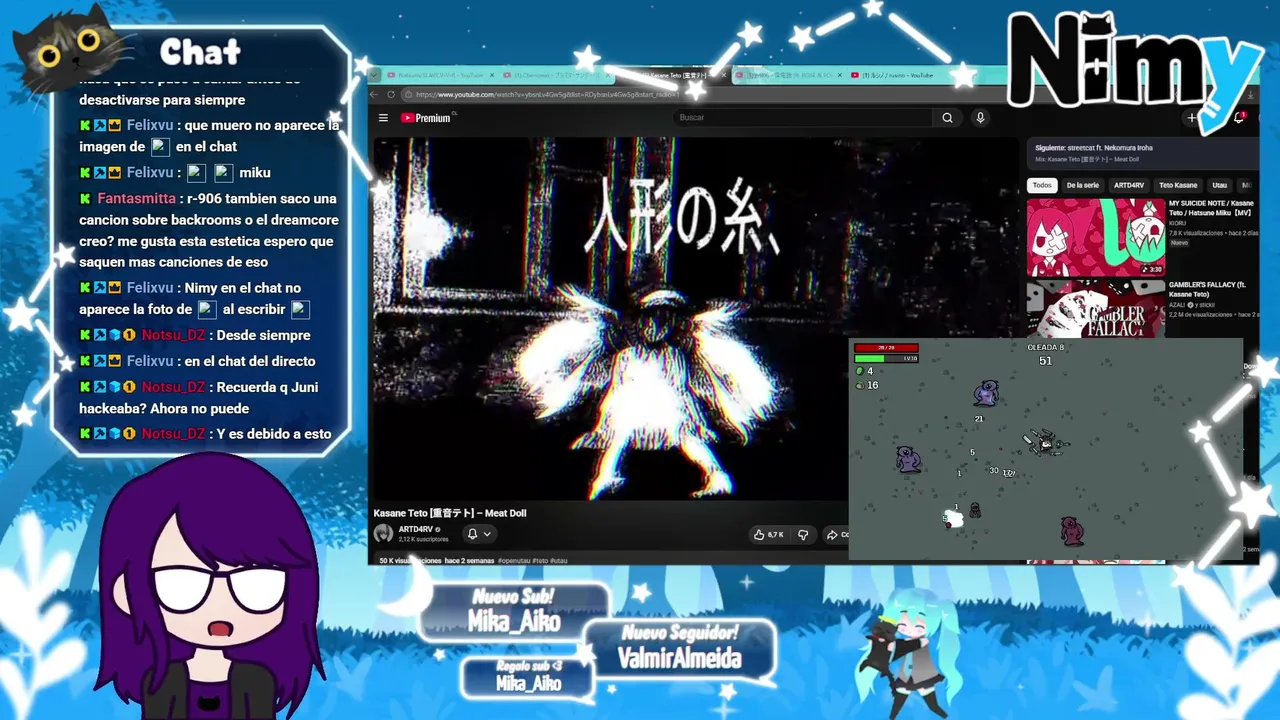
Task: Open the subscription notification bell dropdown
Action: point(478,534)
